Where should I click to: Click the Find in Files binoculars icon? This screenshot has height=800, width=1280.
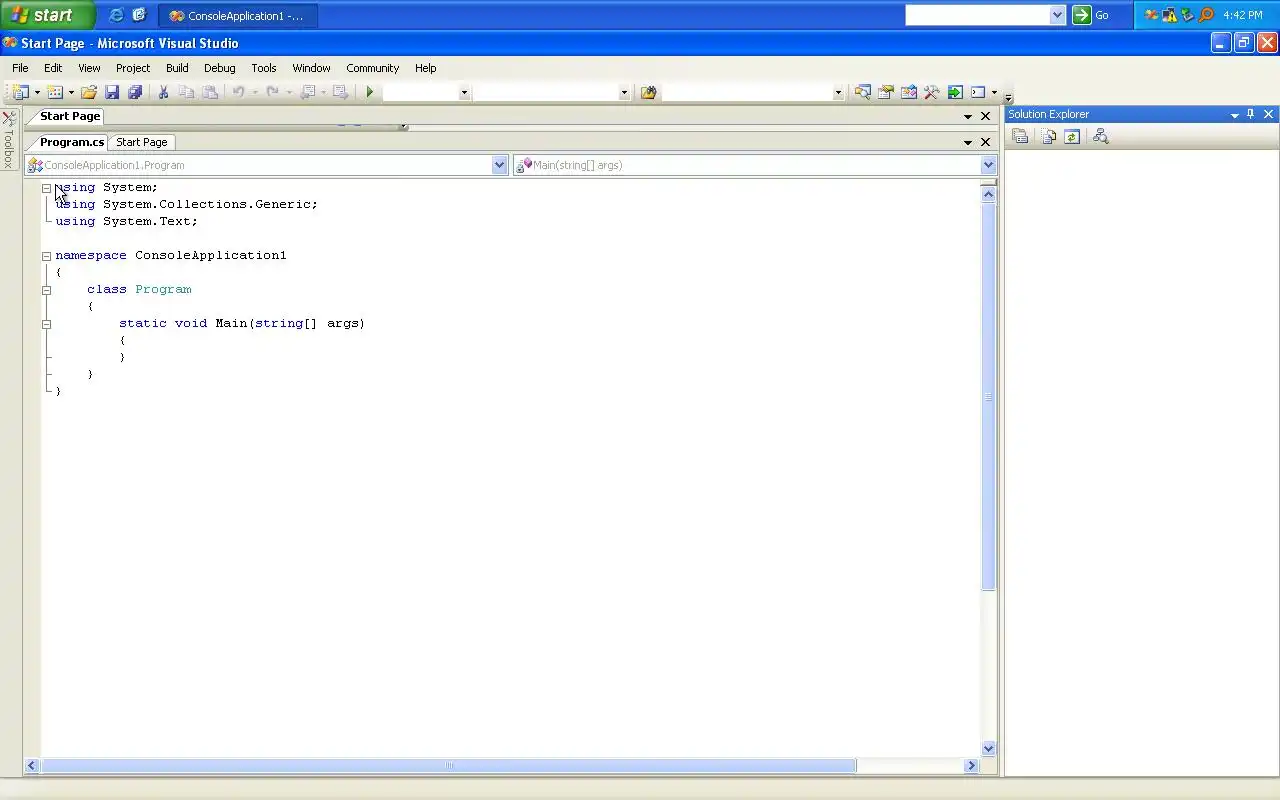[x=648, y=92]
